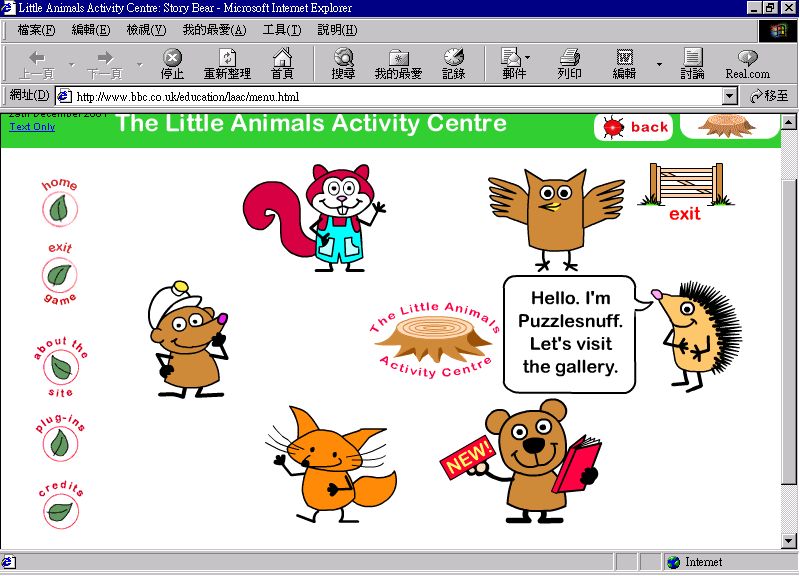Image resolution: width=800 pixels, height=576 pixels.
Task: Open the about the site leaf button
Action: pyautogui.click(x=61, y=367)
